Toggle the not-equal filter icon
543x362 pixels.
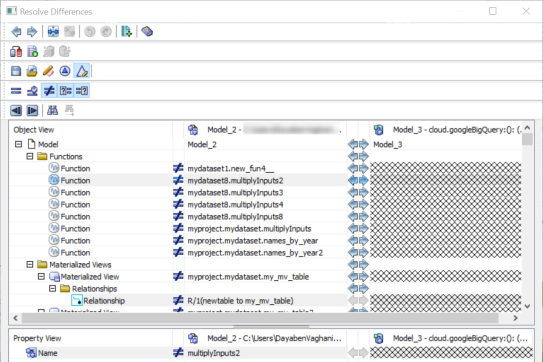(x=49, y=91)
